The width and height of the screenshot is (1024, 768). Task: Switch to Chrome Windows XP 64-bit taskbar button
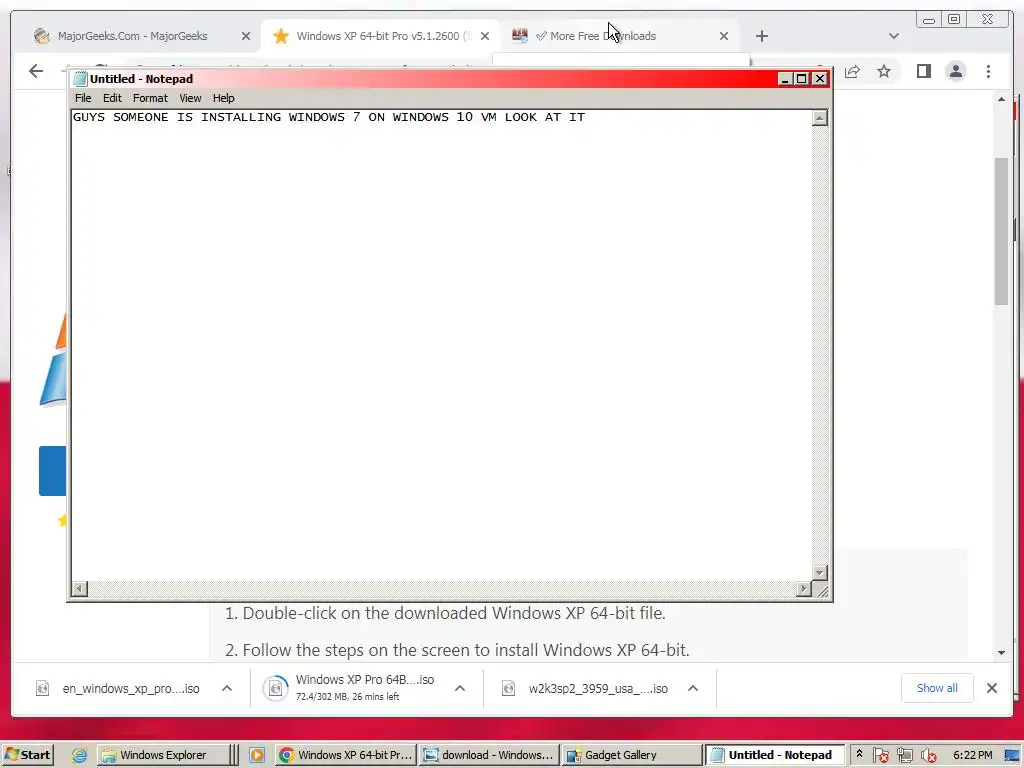click(346, 755)
